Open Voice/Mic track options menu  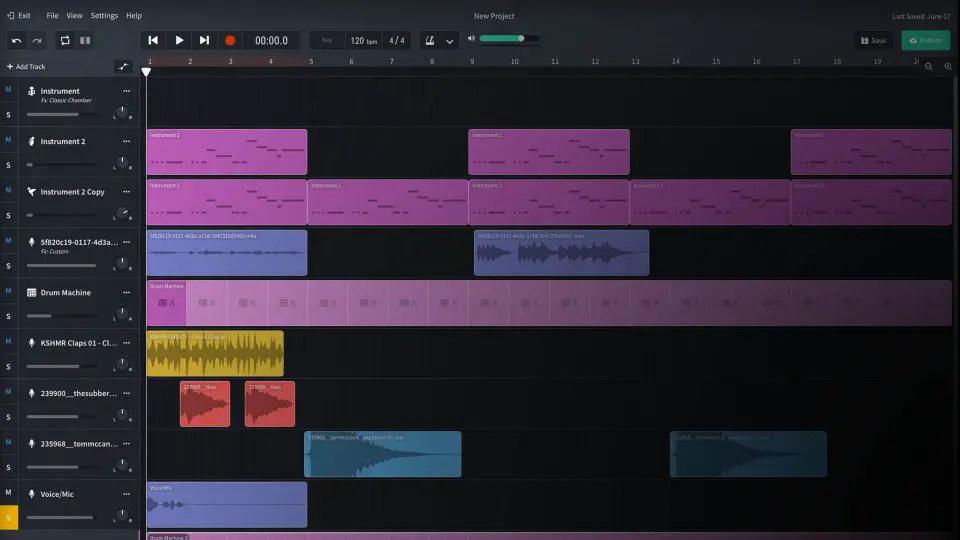pos(126,494)
